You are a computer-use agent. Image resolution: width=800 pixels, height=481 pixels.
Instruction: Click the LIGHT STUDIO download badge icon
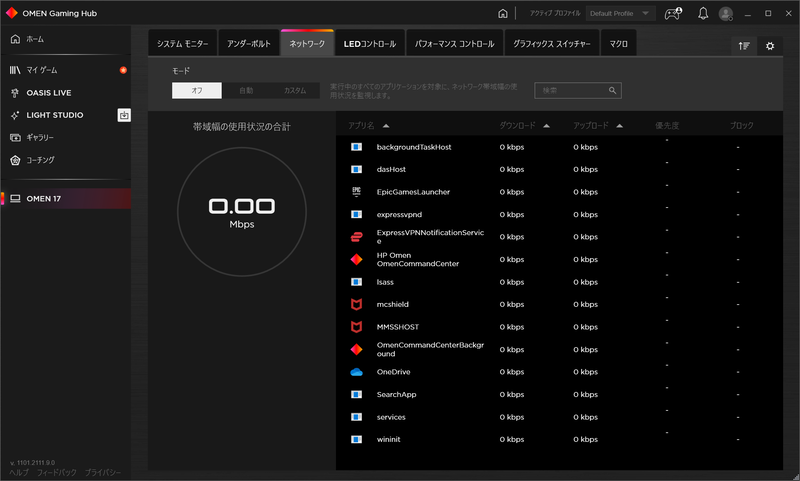point(124,115)
